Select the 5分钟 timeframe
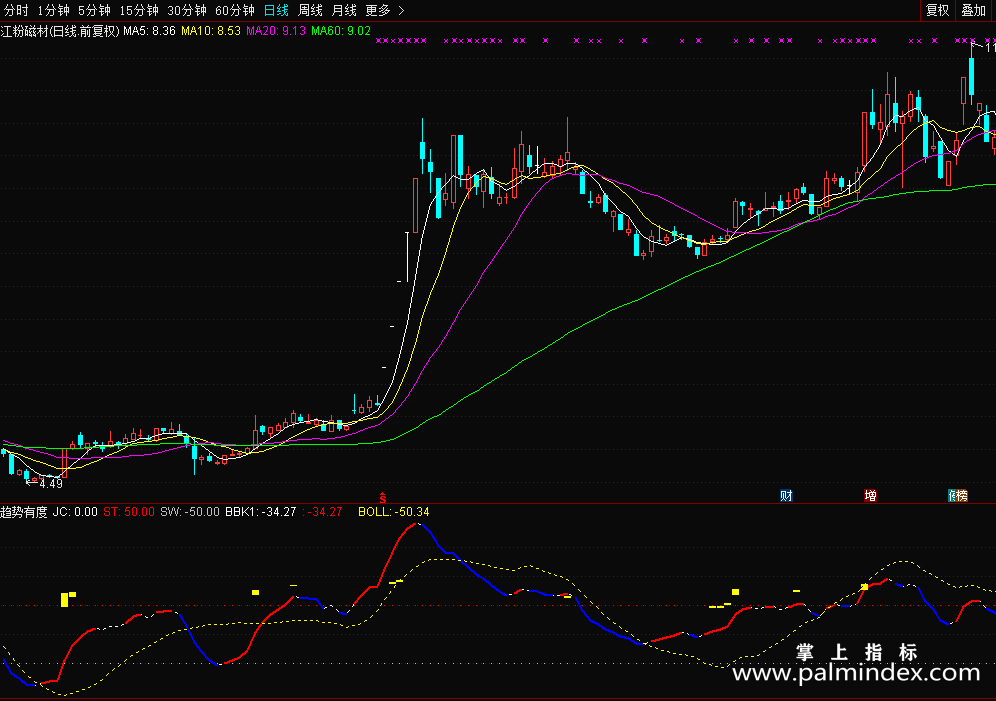This screenshot has width=996, height=701. (94, 10)
